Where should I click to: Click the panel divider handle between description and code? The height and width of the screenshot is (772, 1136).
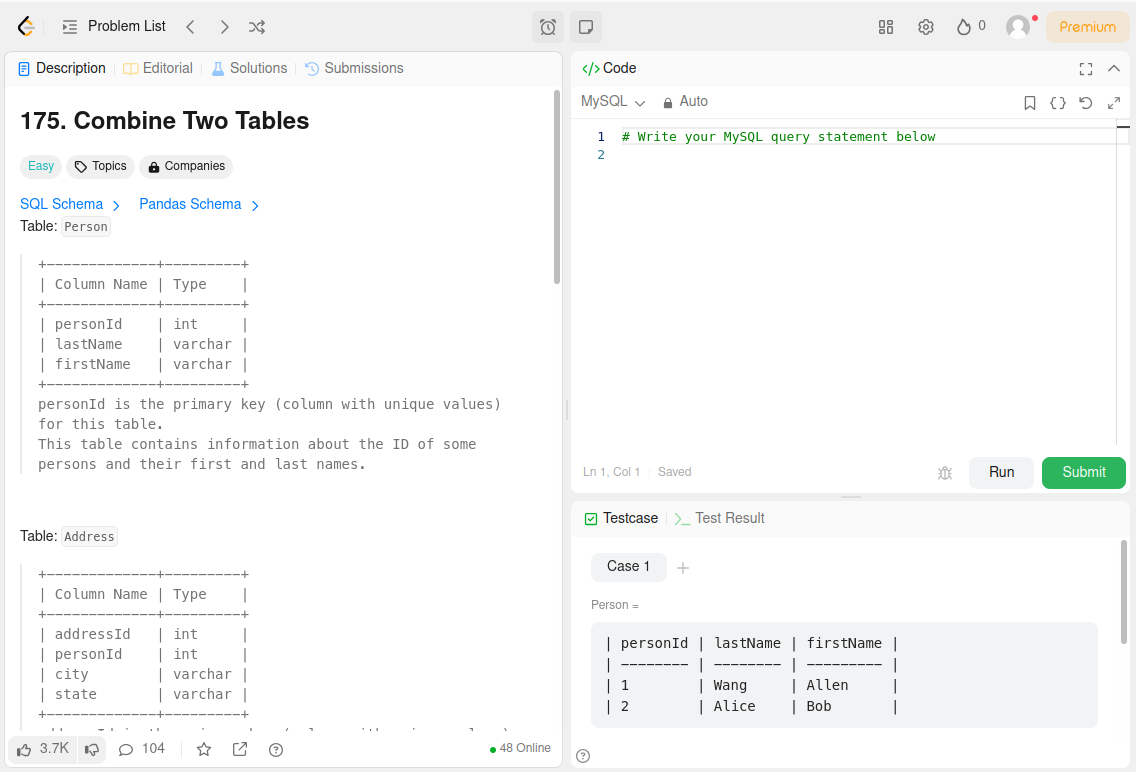coord(567,410)
